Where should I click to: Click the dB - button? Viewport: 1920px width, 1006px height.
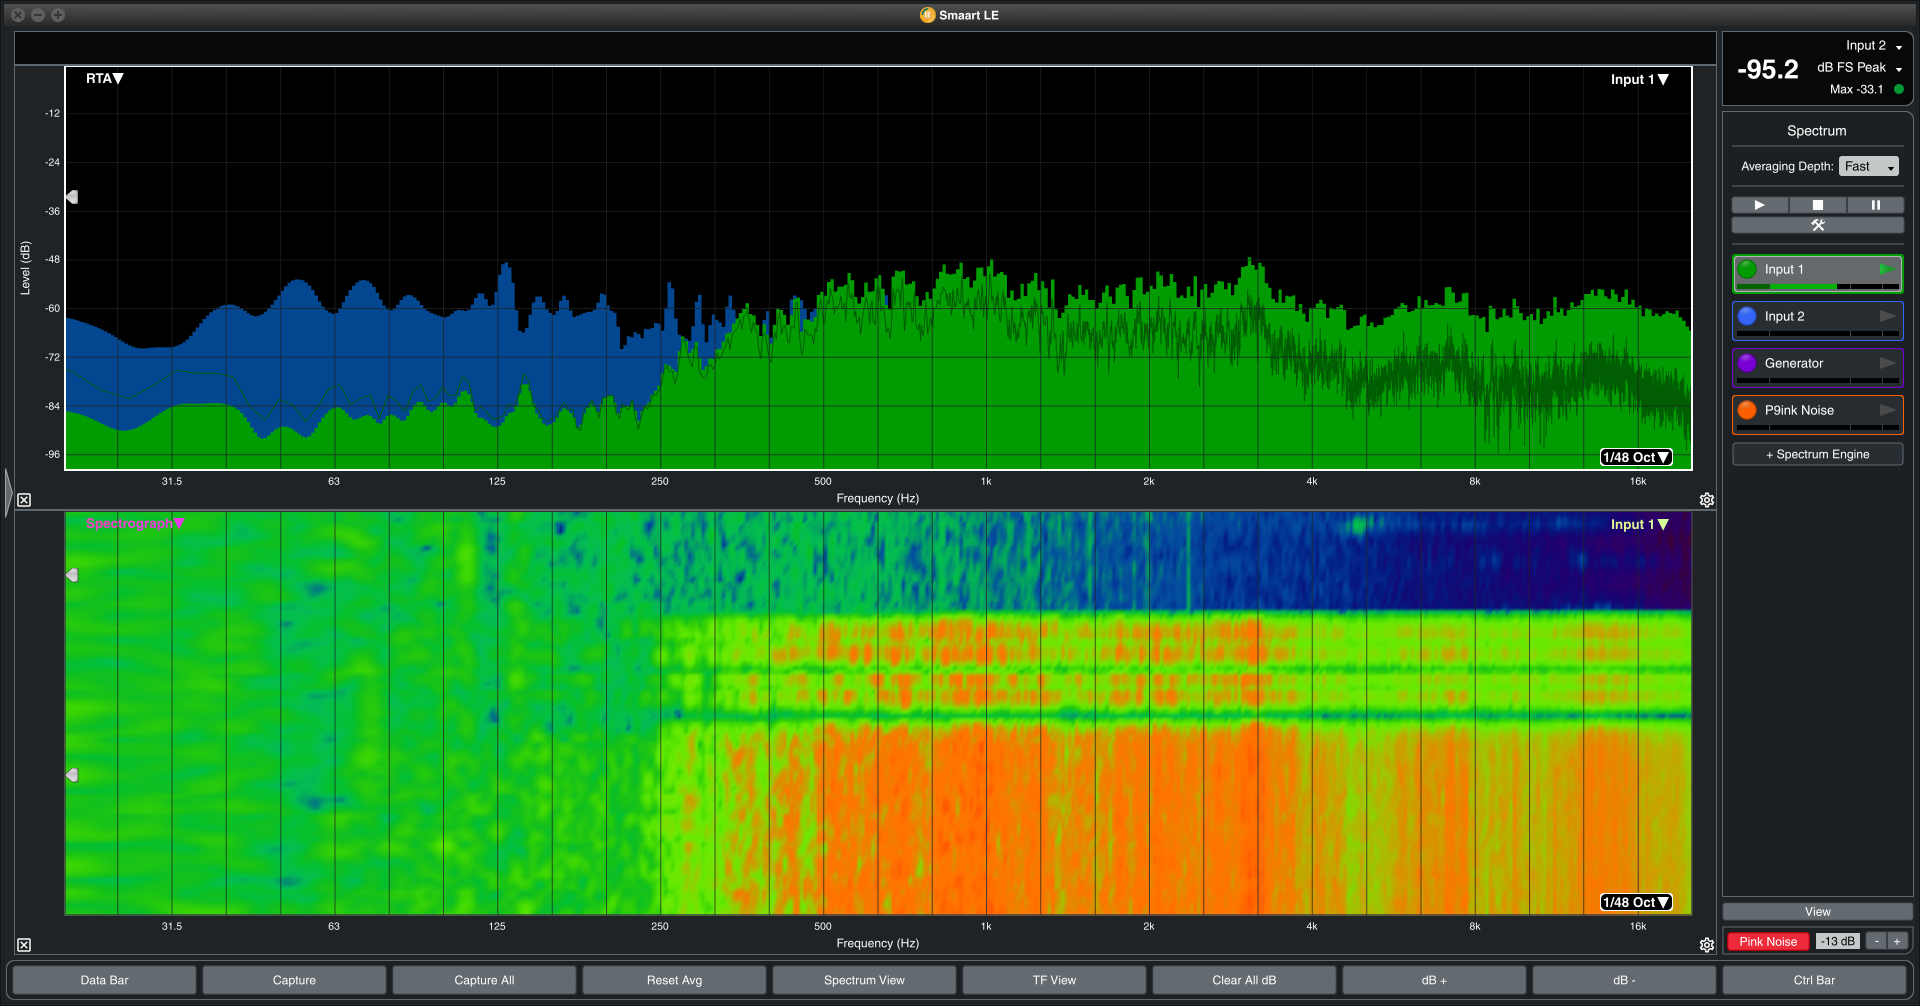[1624, 980]
